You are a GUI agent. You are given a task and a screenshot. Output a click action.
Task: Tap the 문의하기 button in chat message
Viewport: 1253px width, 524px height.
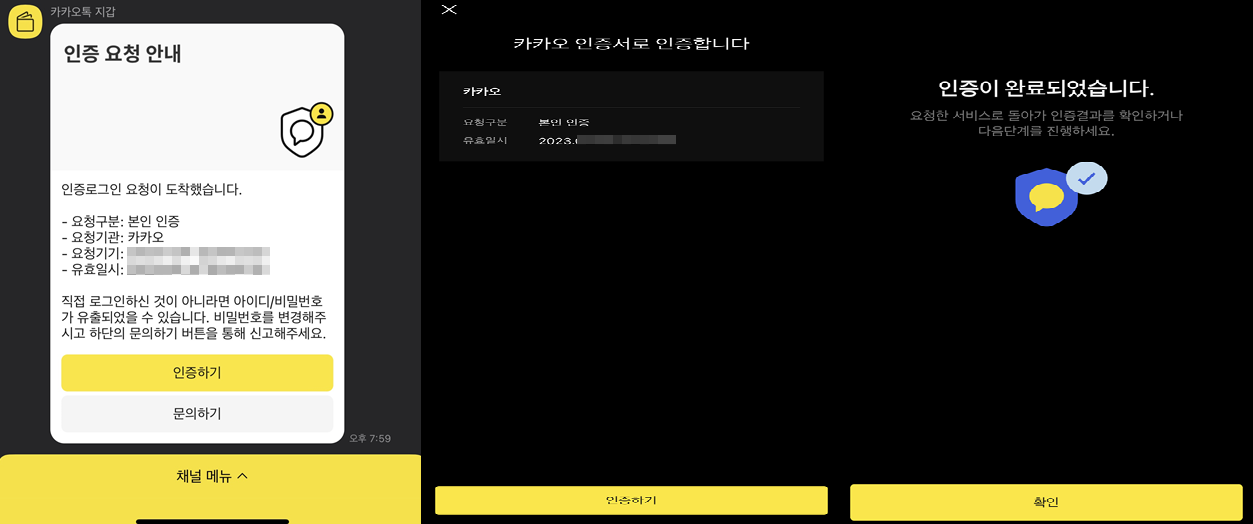pyautogui.click(x=197, y=413)
